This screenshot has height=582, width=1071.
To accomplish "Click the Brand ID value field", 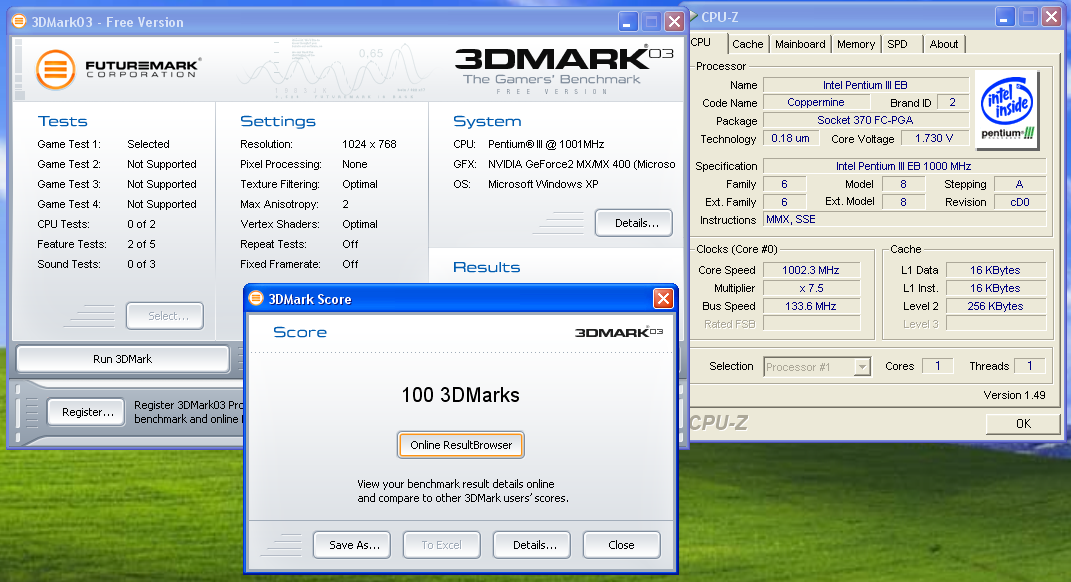I will (x=953, y=102).
